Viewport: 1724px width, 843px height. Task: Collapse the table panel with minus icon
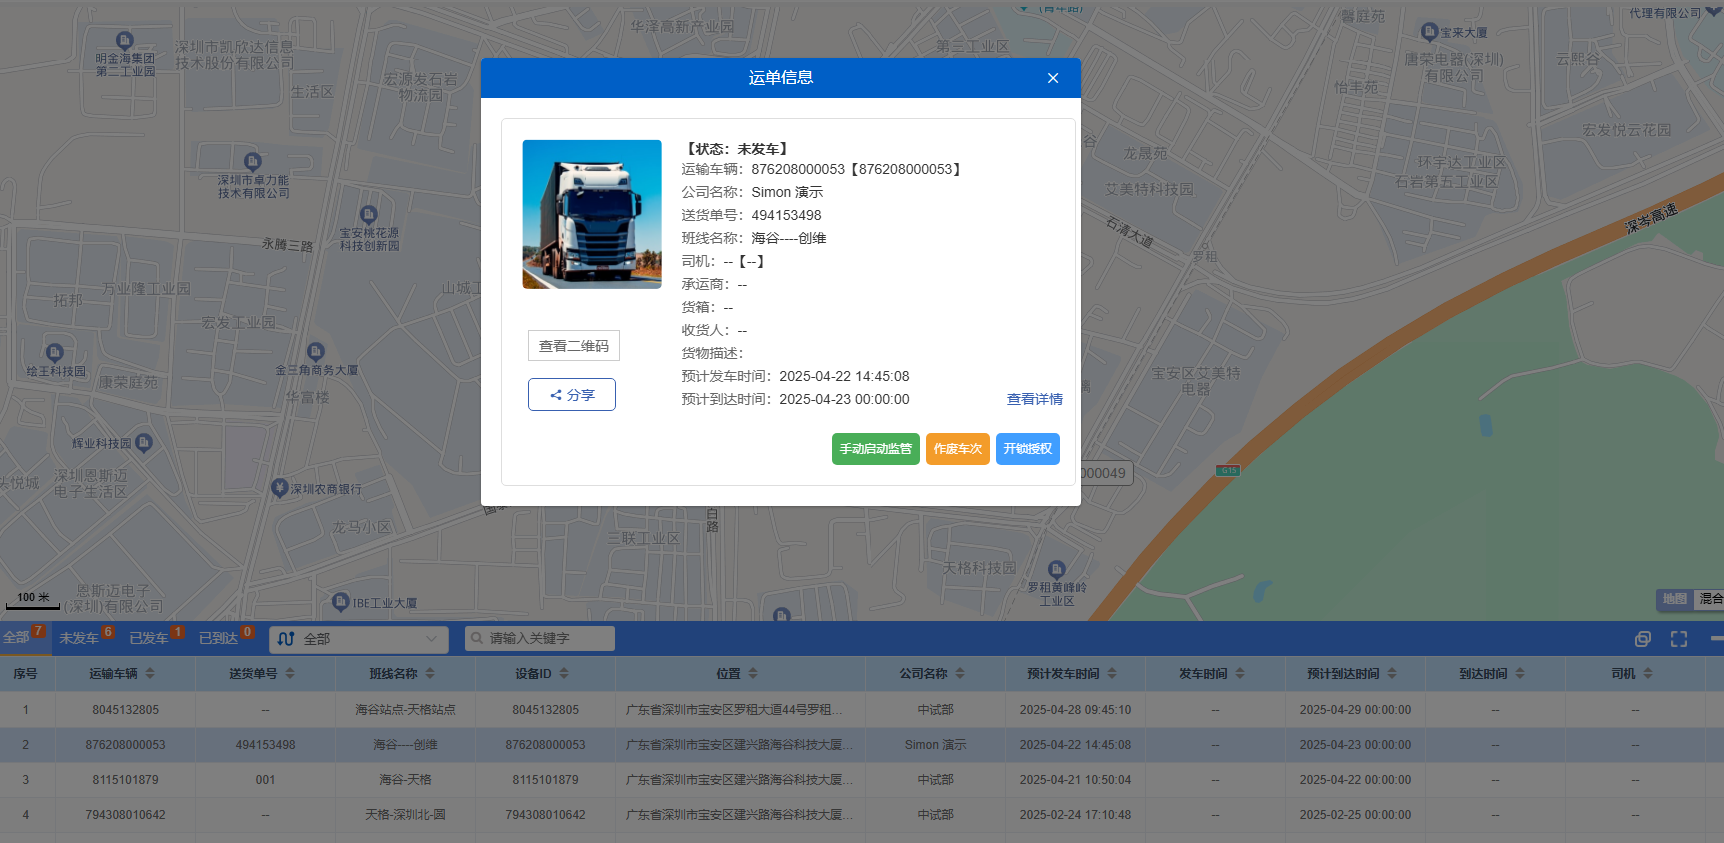pos(1716,638)
